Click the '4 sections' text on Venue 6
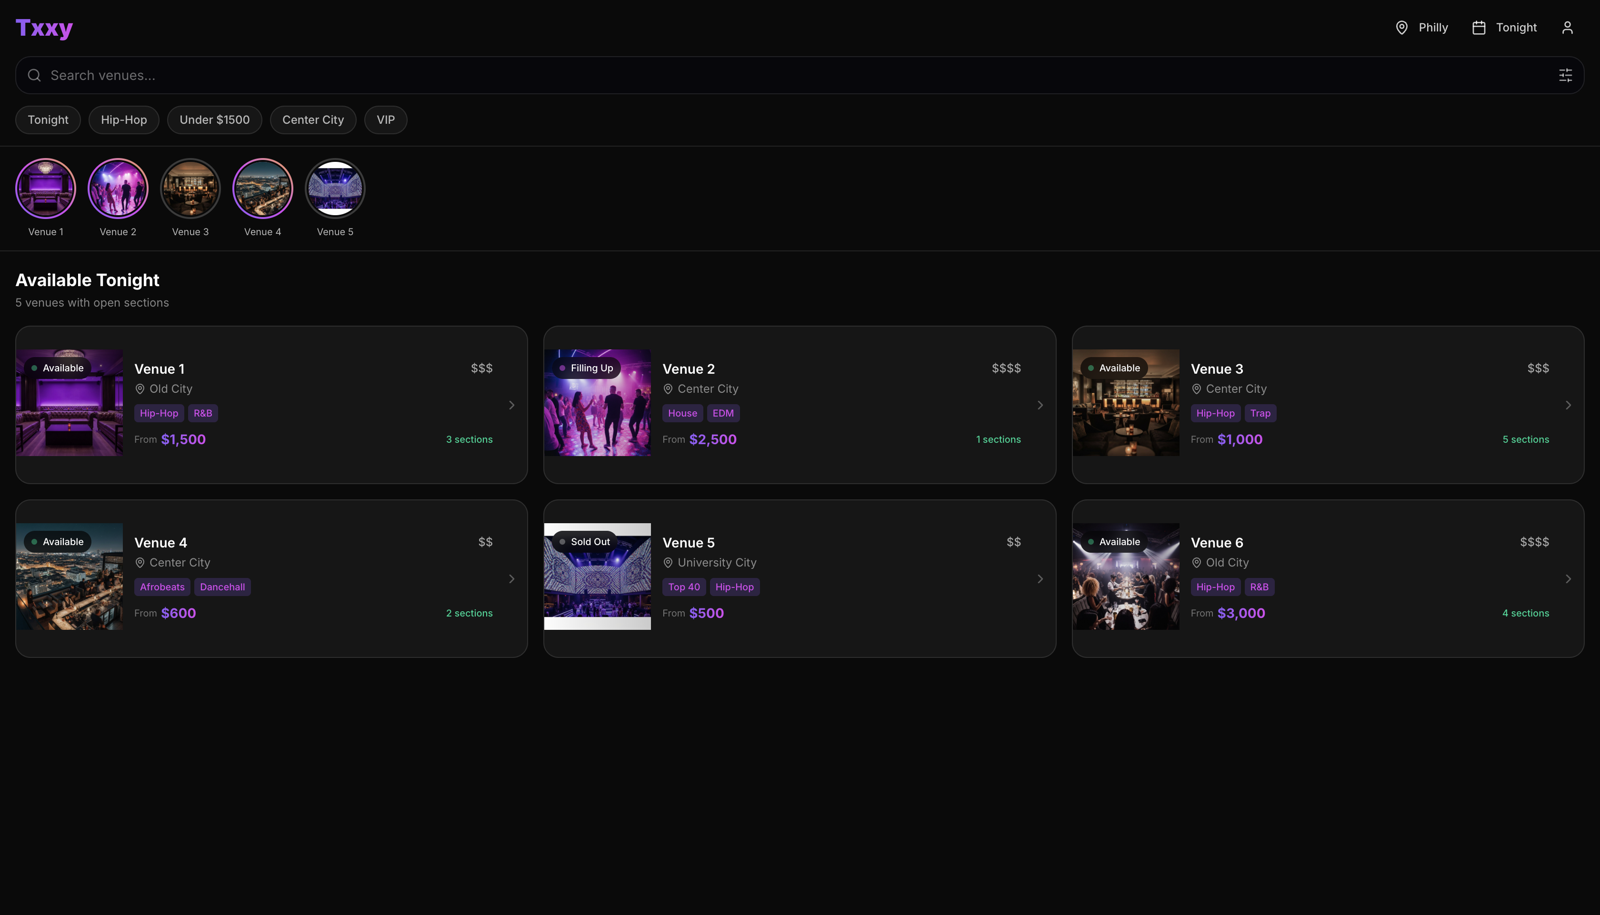The width and height of the screenshot is (1600, 915). coord(1525,614)
